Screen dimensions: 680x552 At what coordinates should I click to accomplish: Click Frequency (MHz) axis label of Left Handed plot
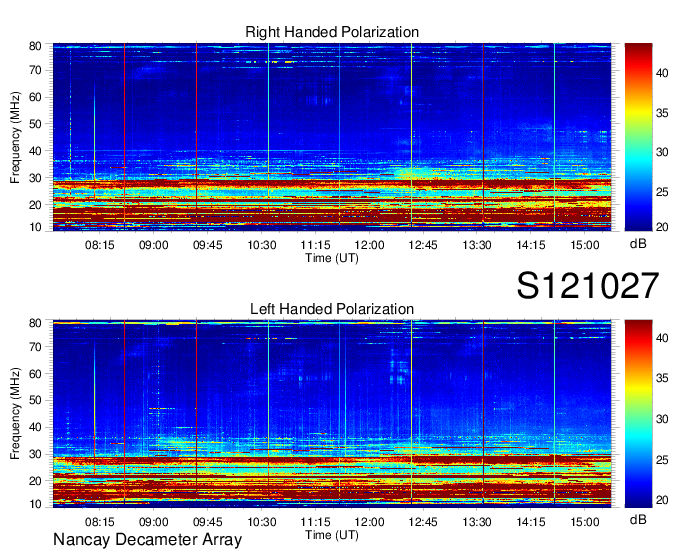click(x=15, y=414)
